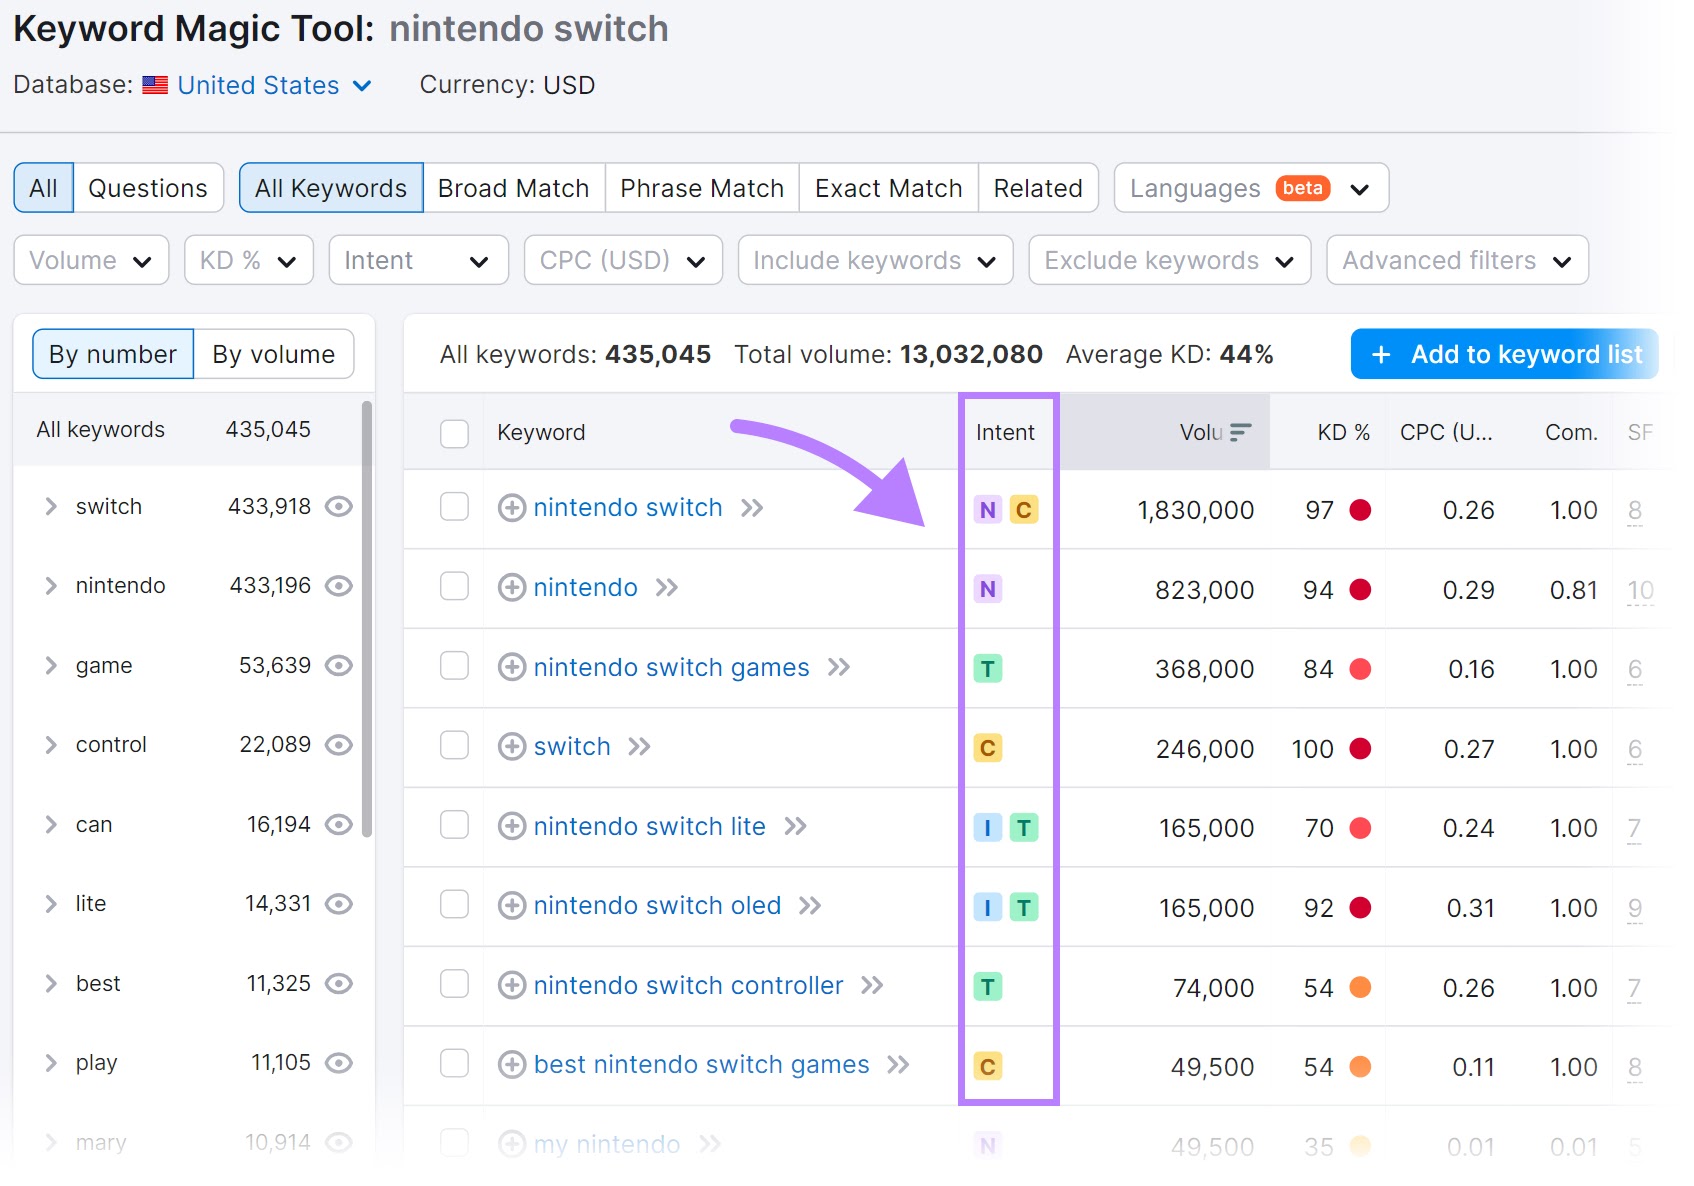The height and width of the screenshot is (1186, 1694).
Task: Click the C intent badge for 'nintendo switch'
Action: [1024, 510]
